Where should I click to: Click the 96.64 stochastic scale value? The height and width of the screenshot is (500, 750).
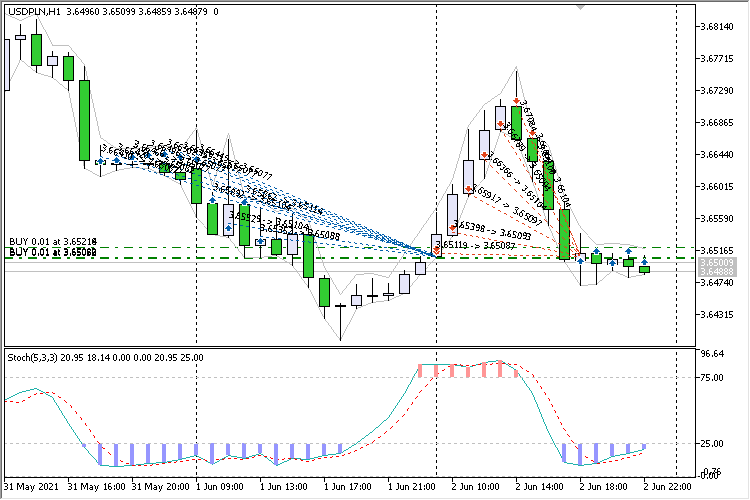tap(712, 354)
